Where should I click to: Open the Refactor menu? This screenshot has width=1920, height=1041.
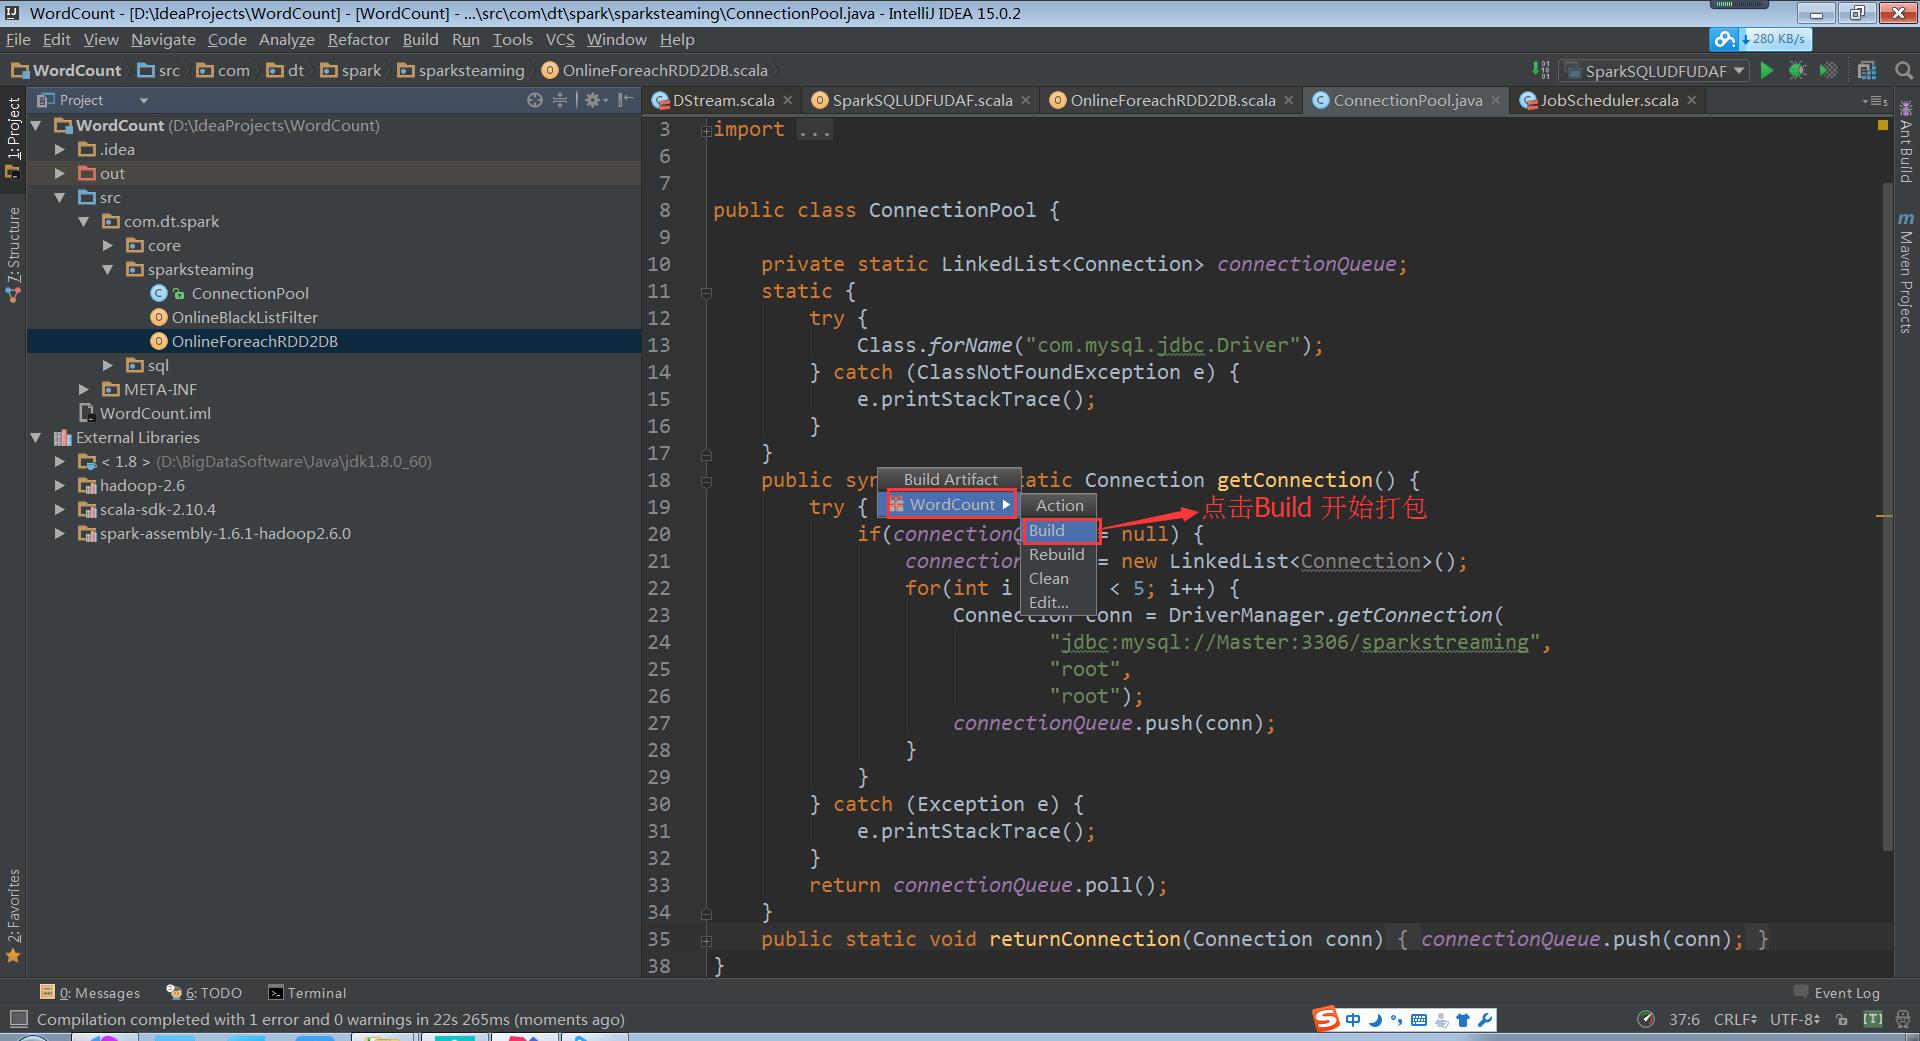pyautogui.click(x=358, y=40)
